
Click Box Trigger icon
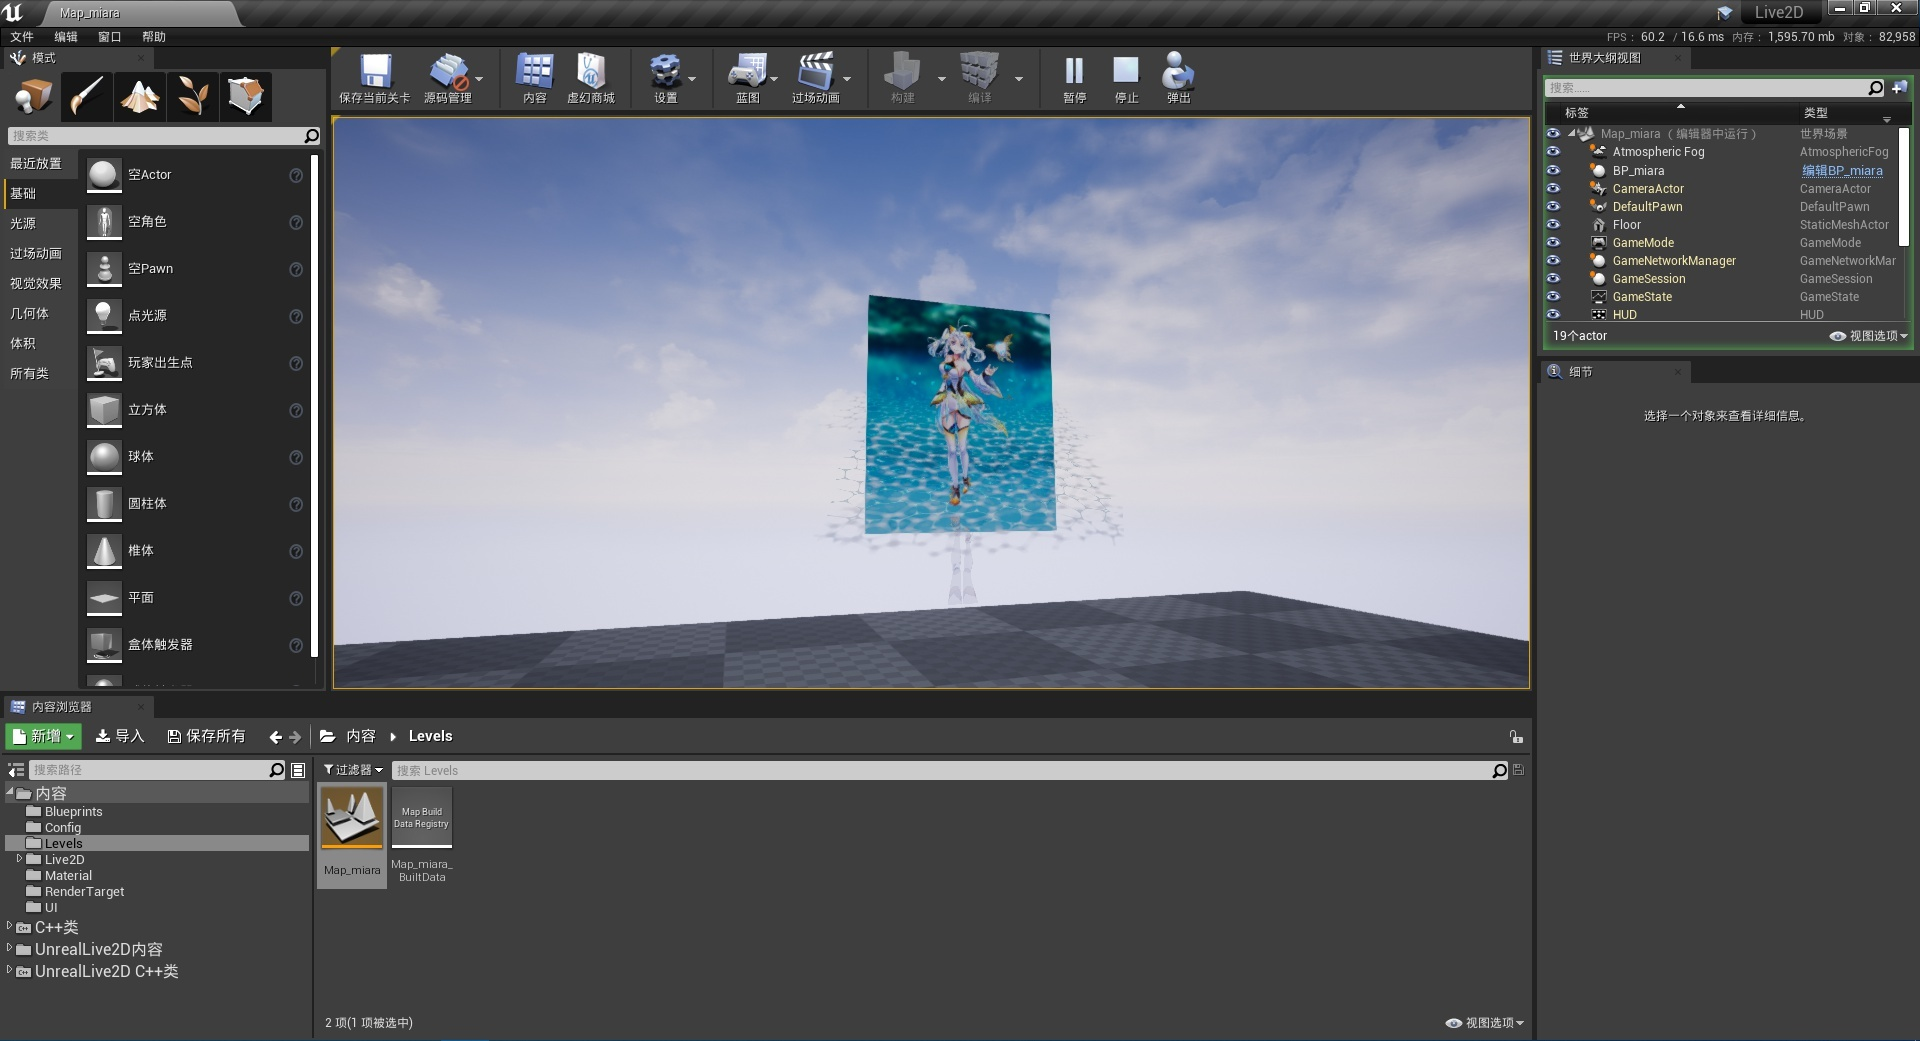click(x=104, y=645)
